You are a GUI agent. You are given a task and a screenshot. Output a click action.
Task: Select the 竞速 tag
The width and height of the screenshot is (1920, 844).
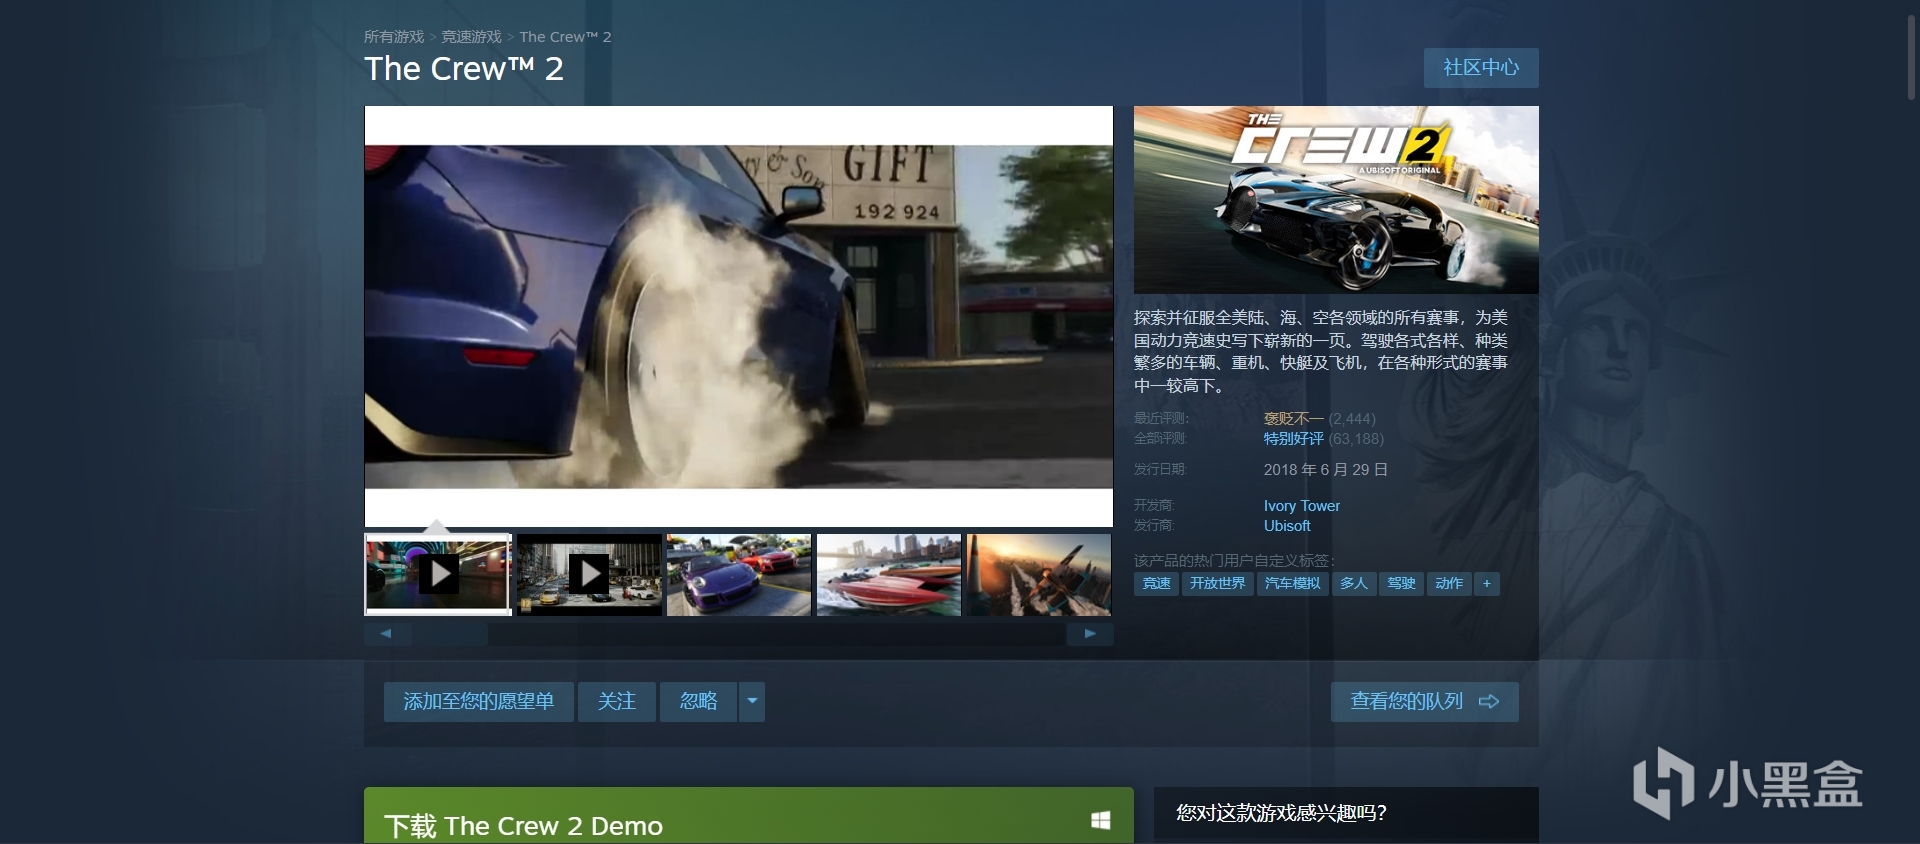[1156, 584]
